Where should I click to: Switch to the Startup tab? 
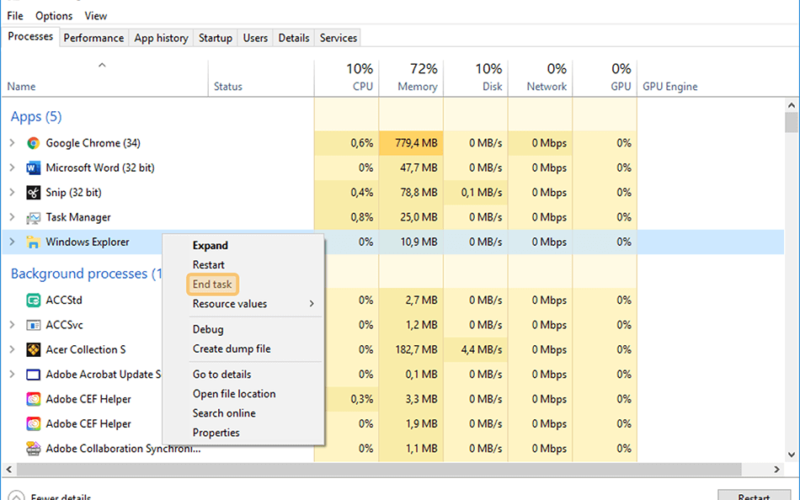click(x=215, y=38)
